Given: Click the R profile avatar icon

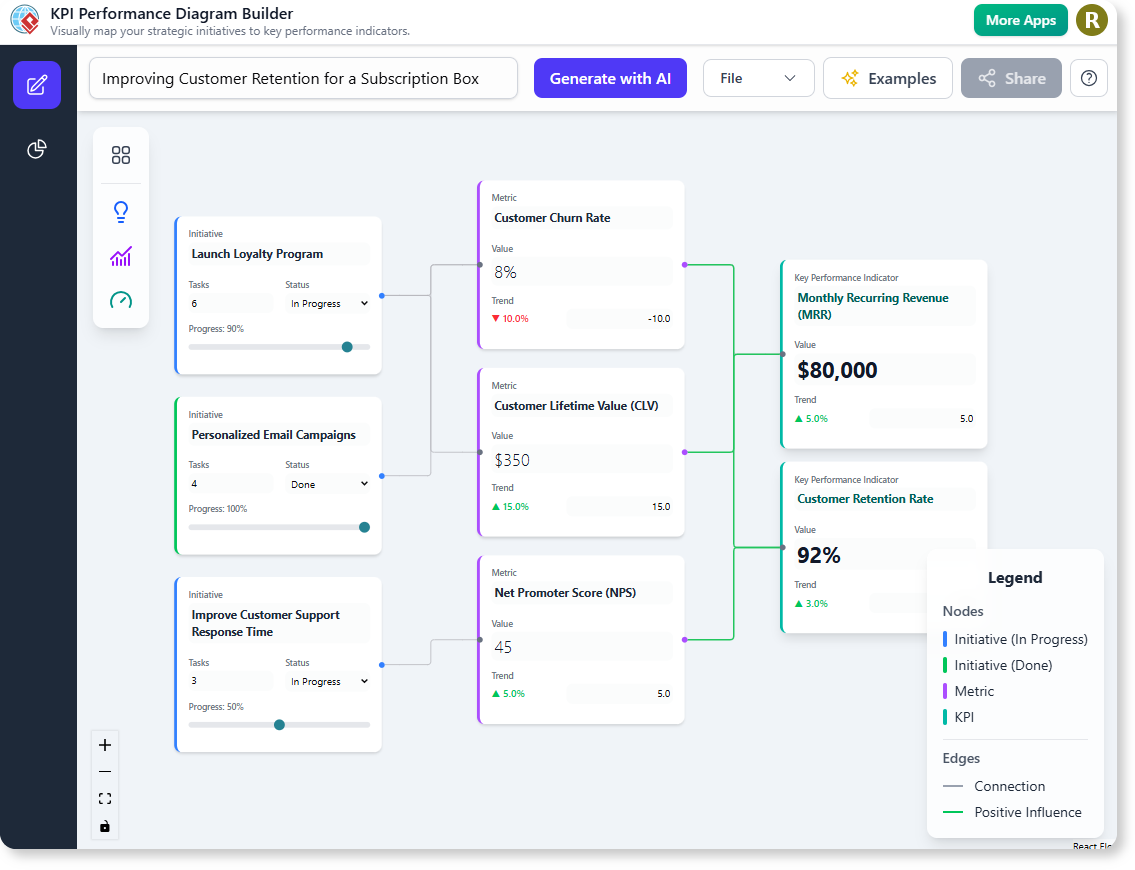Looking at the screenshot, I should click(1092, 20).
